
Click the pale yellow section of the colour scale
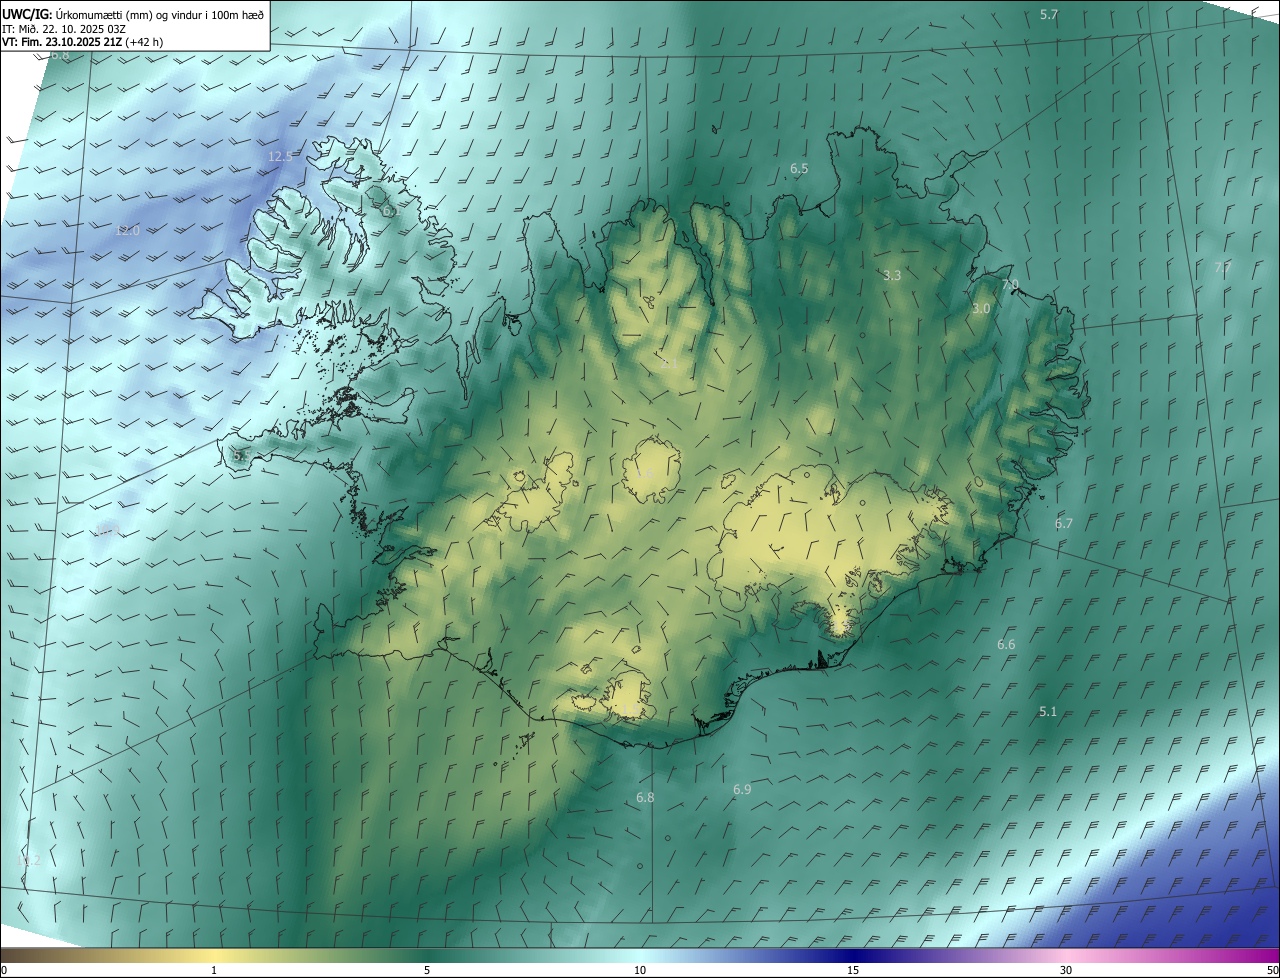point(215,955)
